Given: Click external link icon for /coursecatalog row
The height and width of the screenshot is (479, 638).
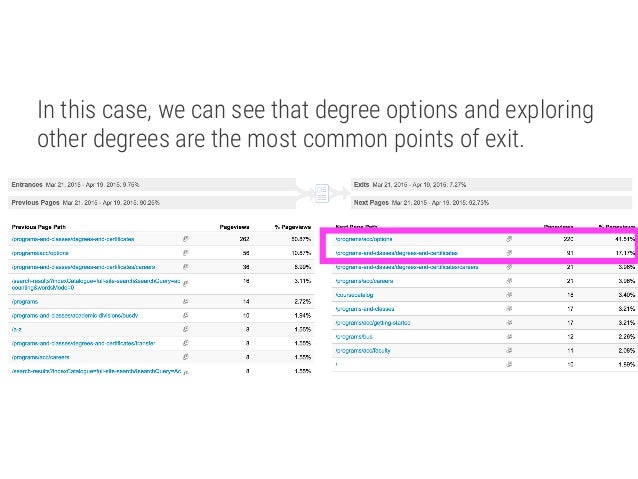Looking at the screenshot, I should pyautogui.click(x=509, y=295).
